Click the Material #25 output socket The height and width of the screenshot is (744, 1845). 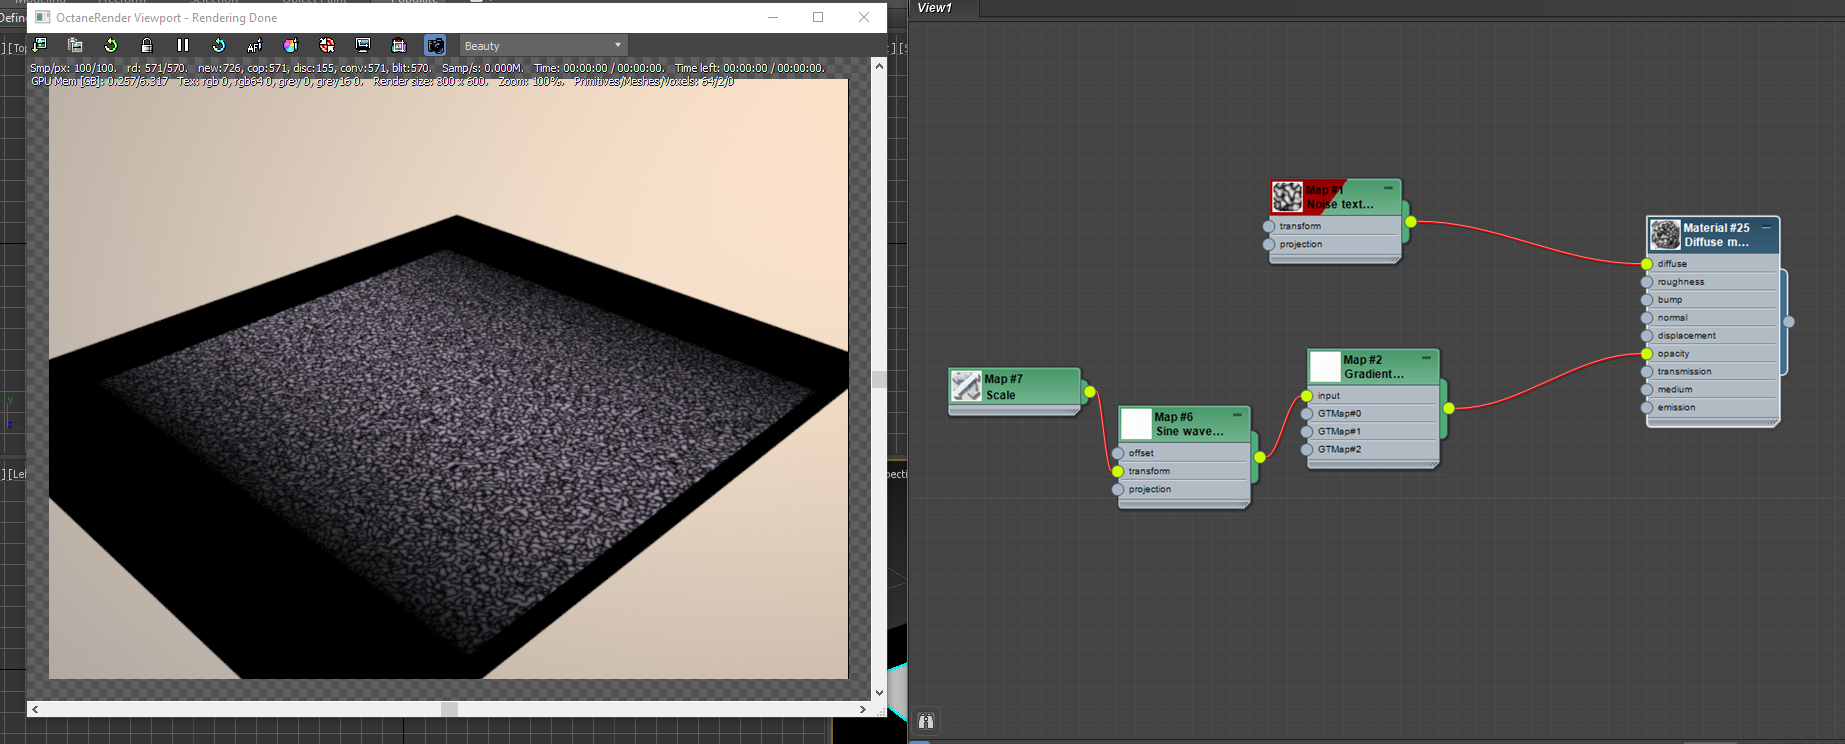click(x=1789, y=322)
